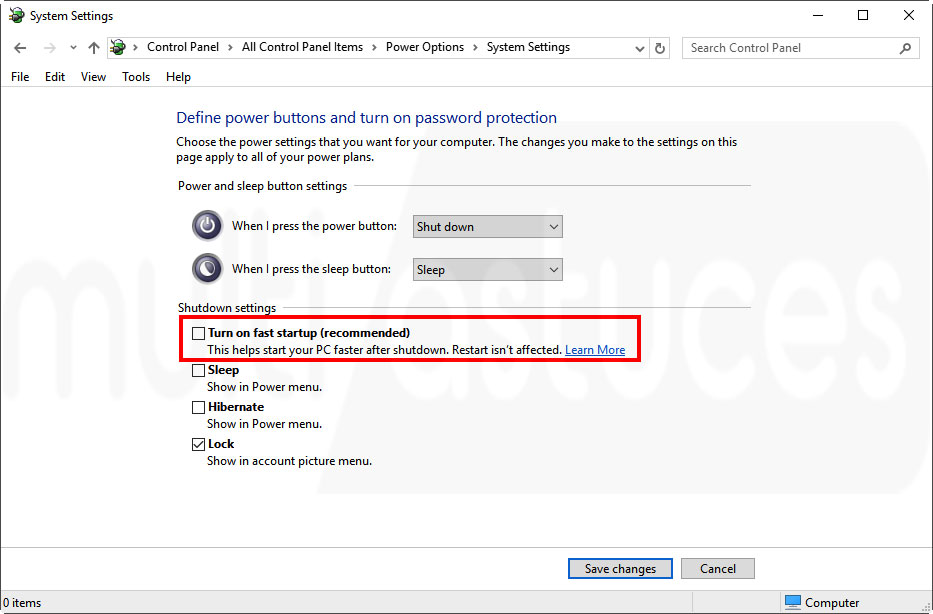The height and width of the screenshot is (614, 933).
Task: Open the power button action dropdown
Action: 487,227
